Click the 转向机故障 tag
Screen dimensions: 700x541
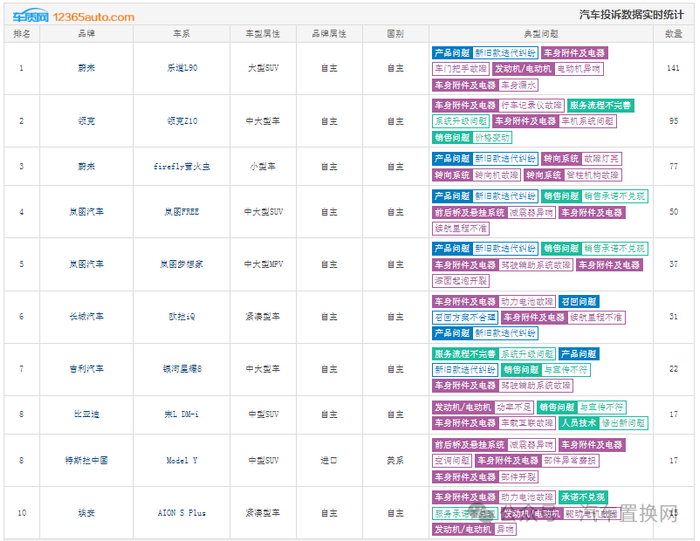click(x=496, y=175)
